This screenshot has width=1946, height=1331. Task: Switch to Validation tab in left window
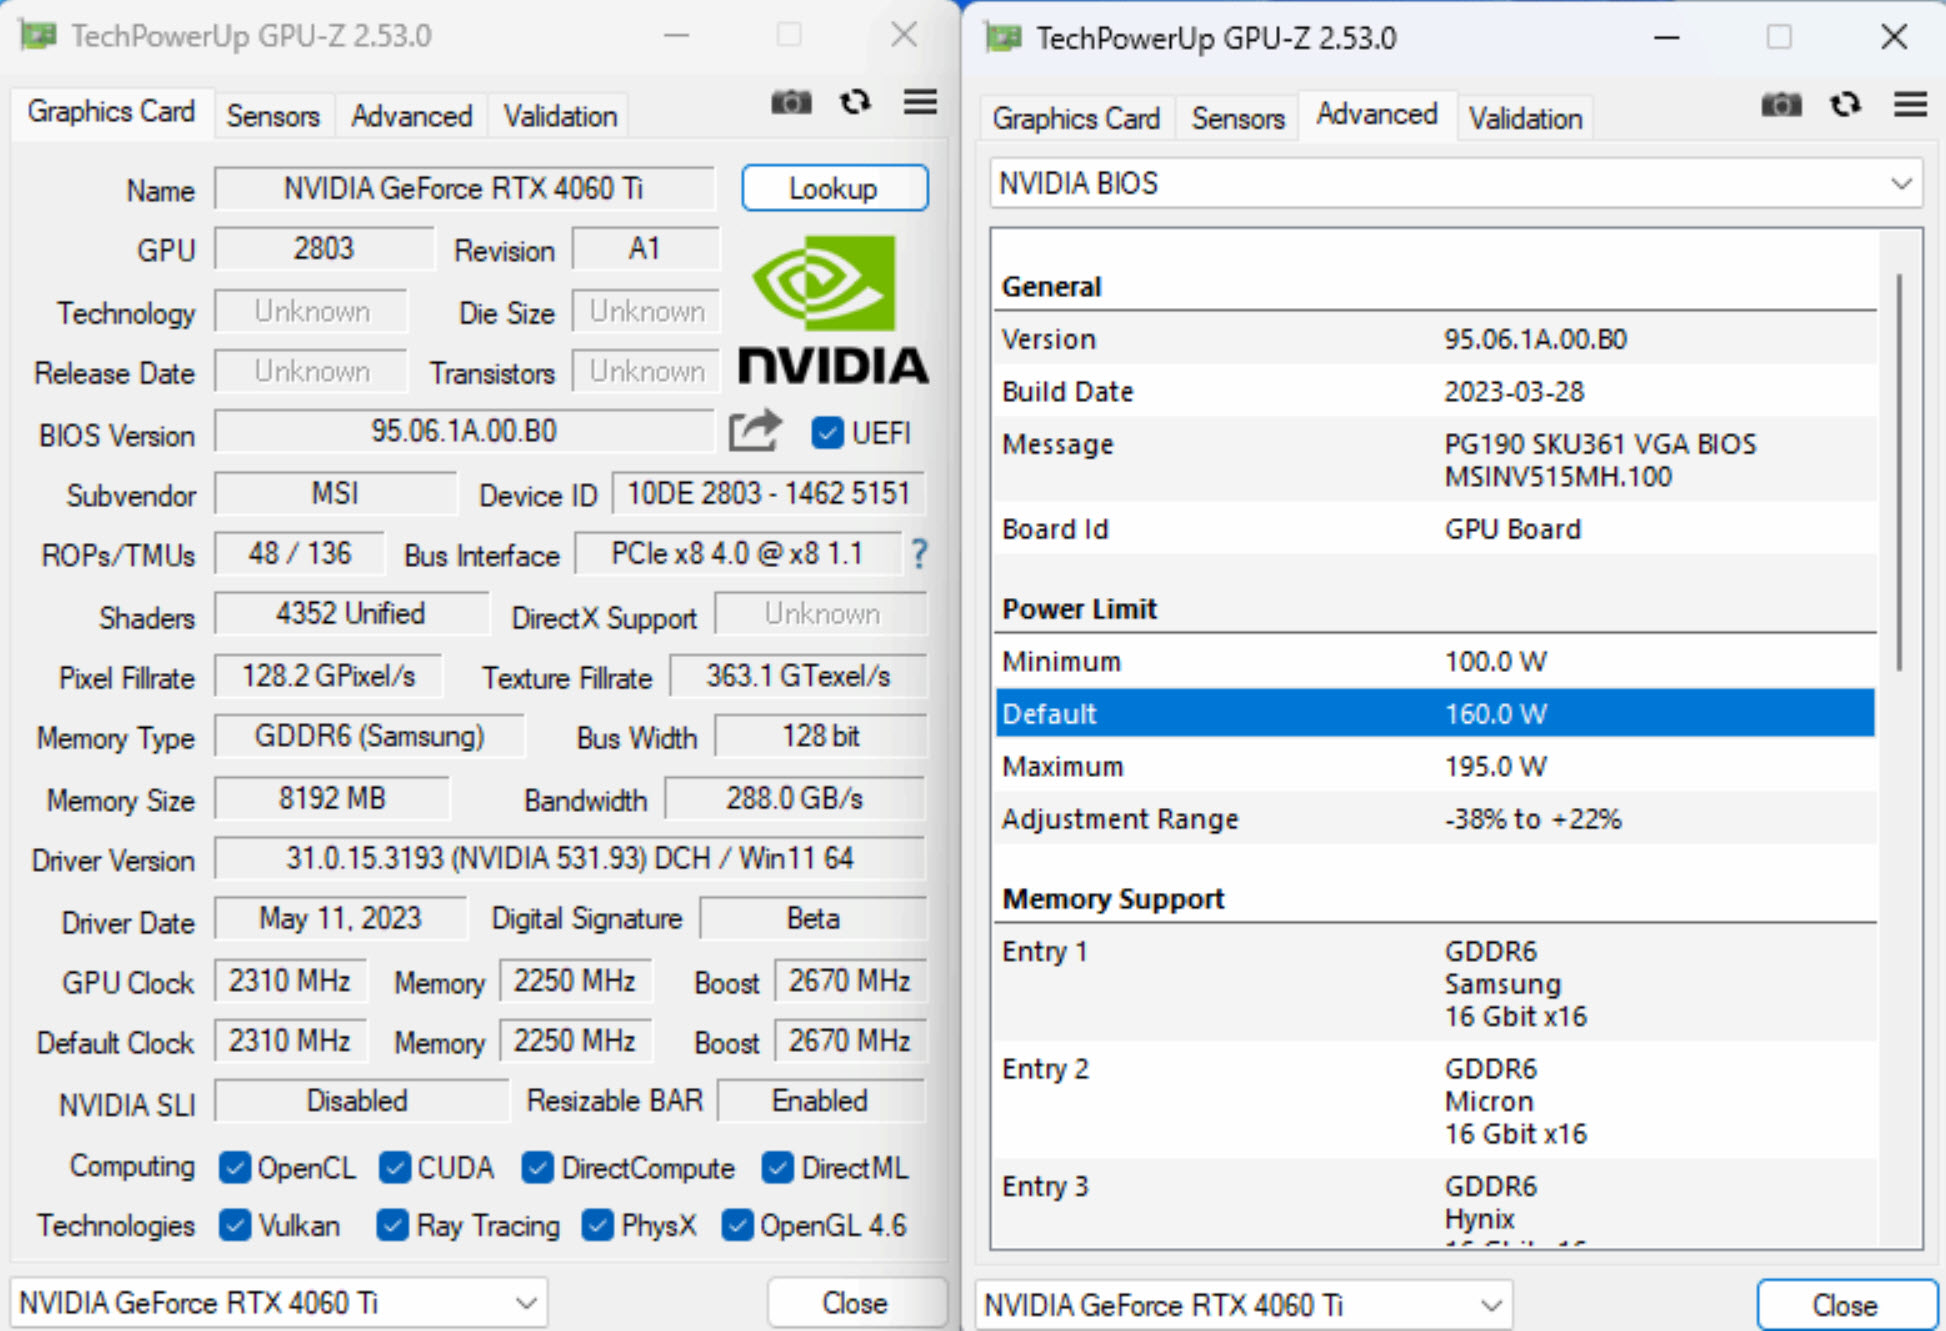tap(560, 116)
